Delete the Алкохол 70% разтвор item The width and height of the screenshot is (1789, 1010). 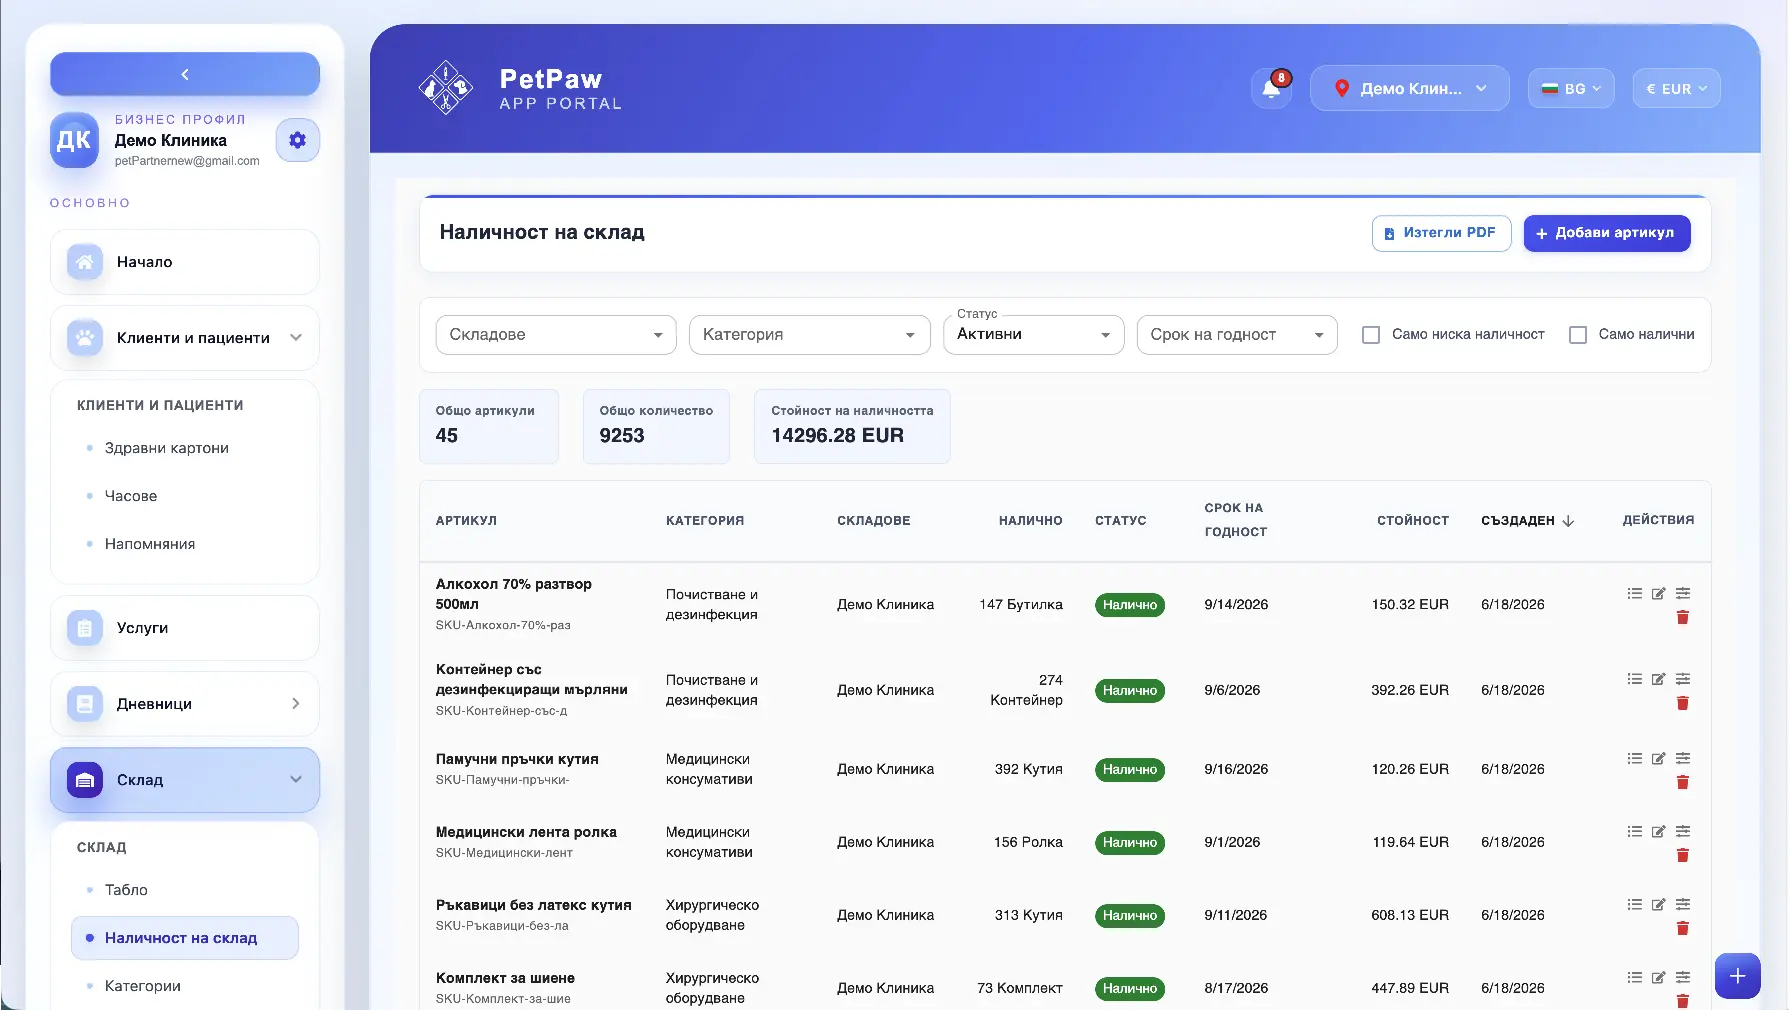pos(1683,617)
